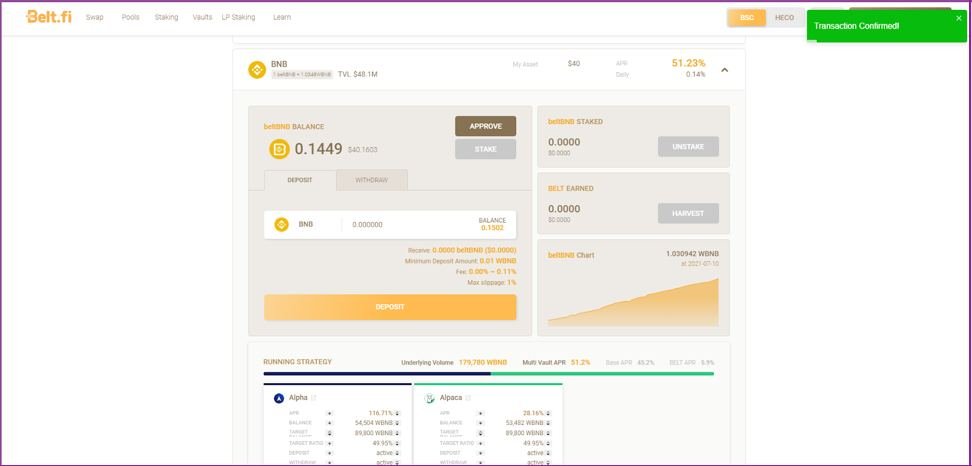Viewport: 972px width, 466px height.
Task: Open the external link icon next to Alpha
Action: (x=313, y=398)
